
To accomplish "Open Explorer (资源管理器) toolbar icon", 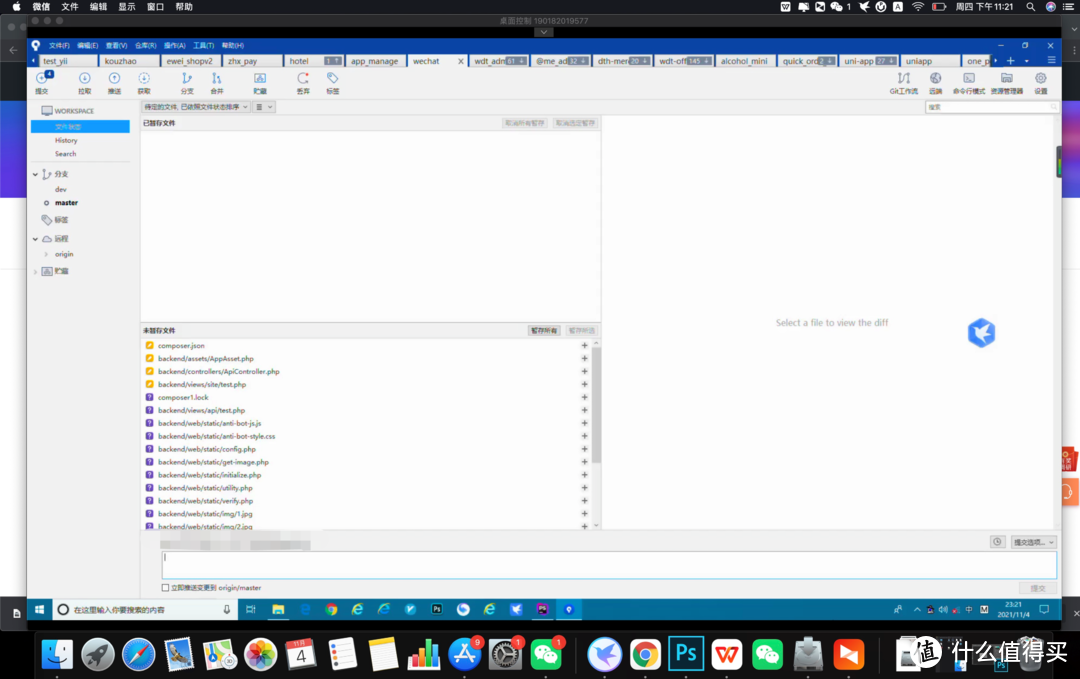I will coord(1007,83).
